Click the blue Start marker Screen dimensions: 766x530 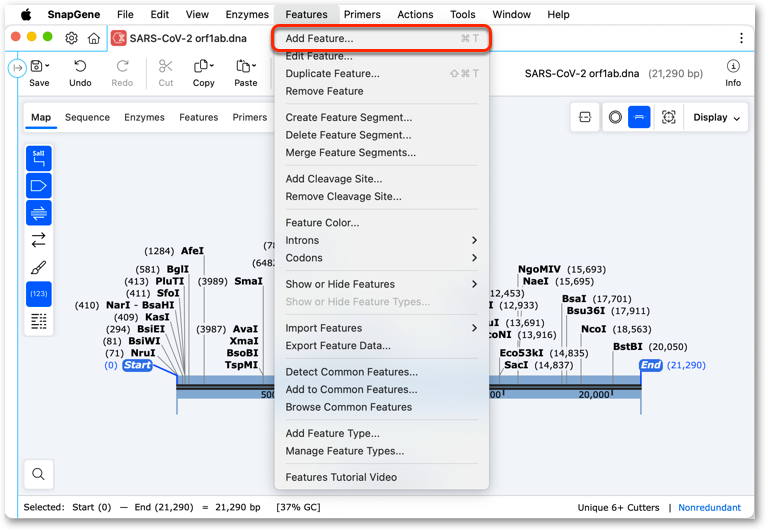pos(137,365)
